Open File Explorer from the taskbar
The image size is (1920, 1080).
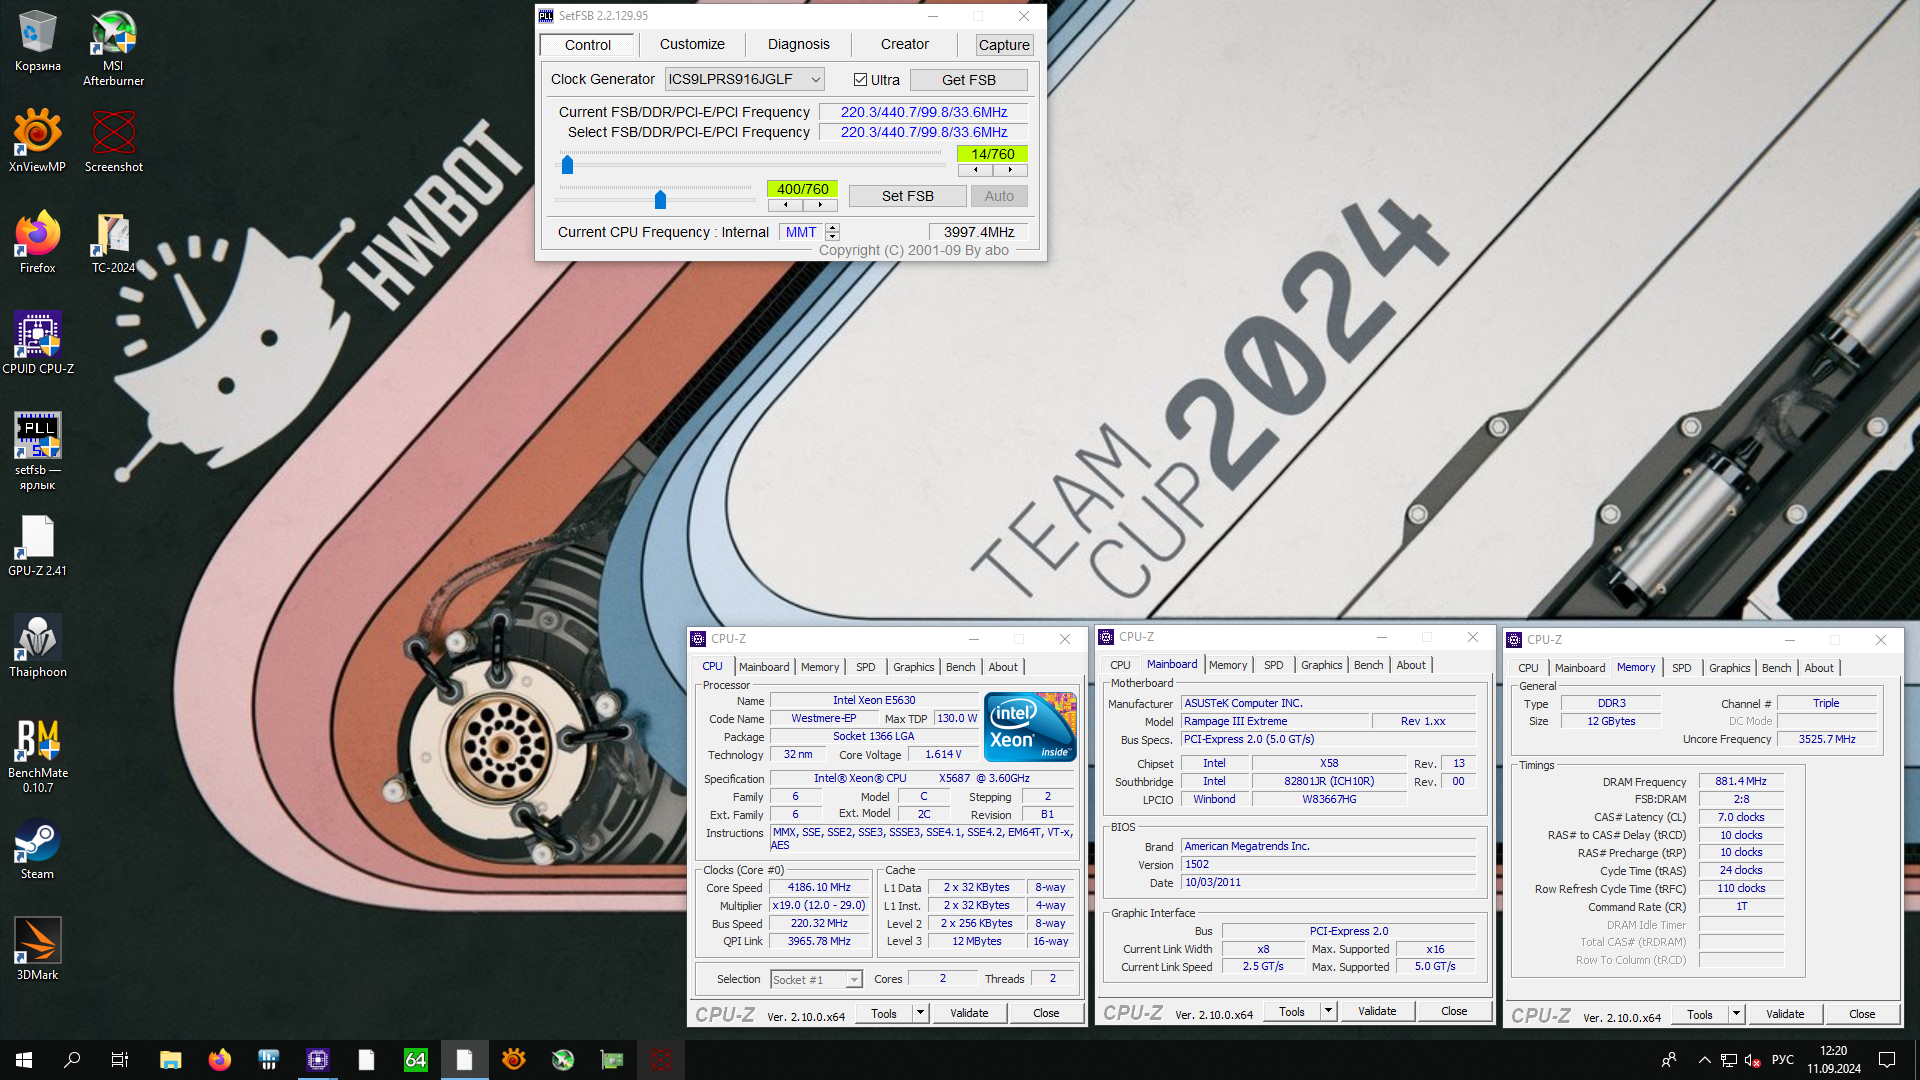170,1060
